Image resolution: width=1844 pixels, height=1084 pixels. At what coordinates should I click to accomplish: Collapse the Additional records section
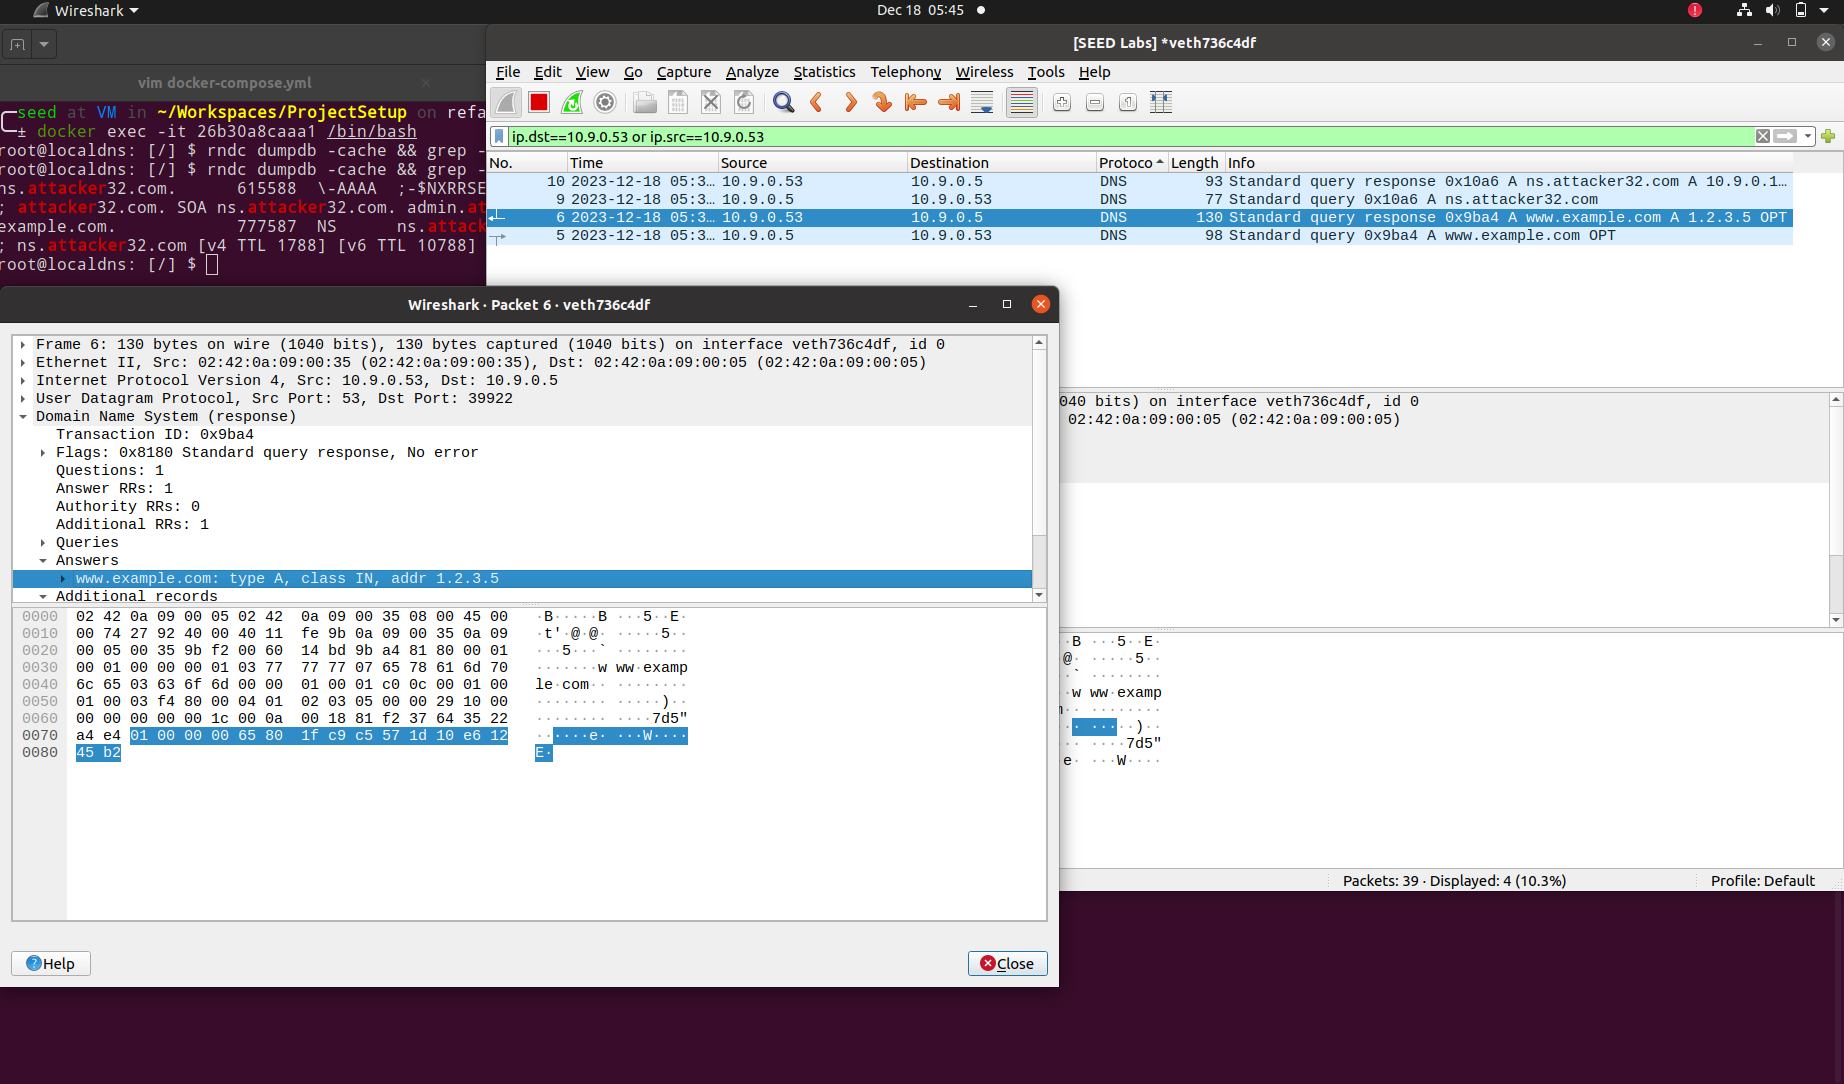(x=43, y=597)
